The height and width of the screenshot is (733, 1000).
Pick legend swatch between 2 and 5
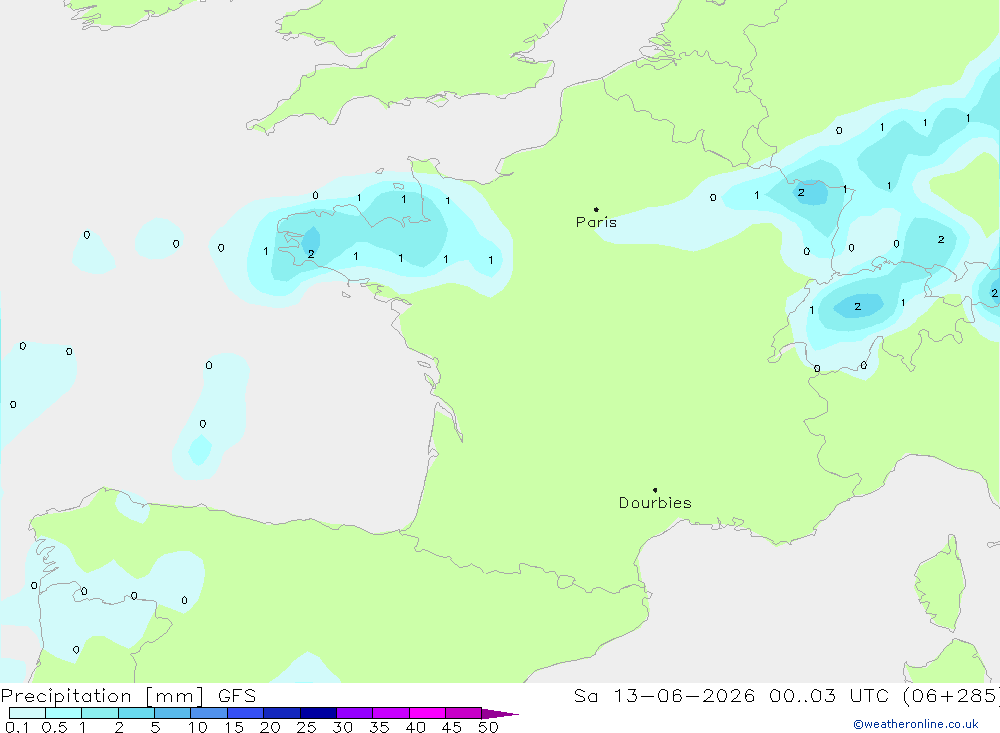(x=136, y=713)
